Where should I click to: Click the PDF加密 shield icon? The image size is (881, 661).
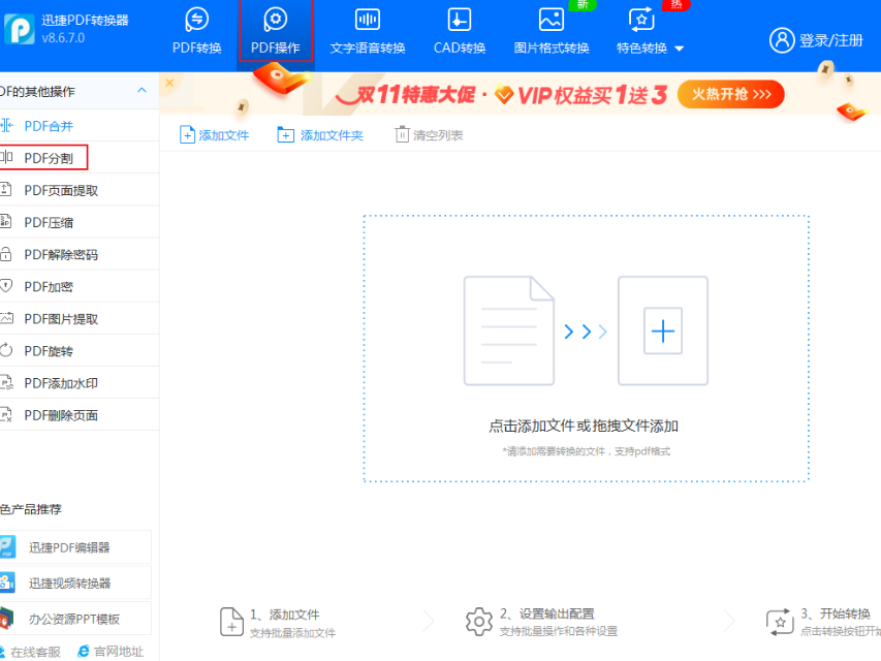(x=6, y=286)
